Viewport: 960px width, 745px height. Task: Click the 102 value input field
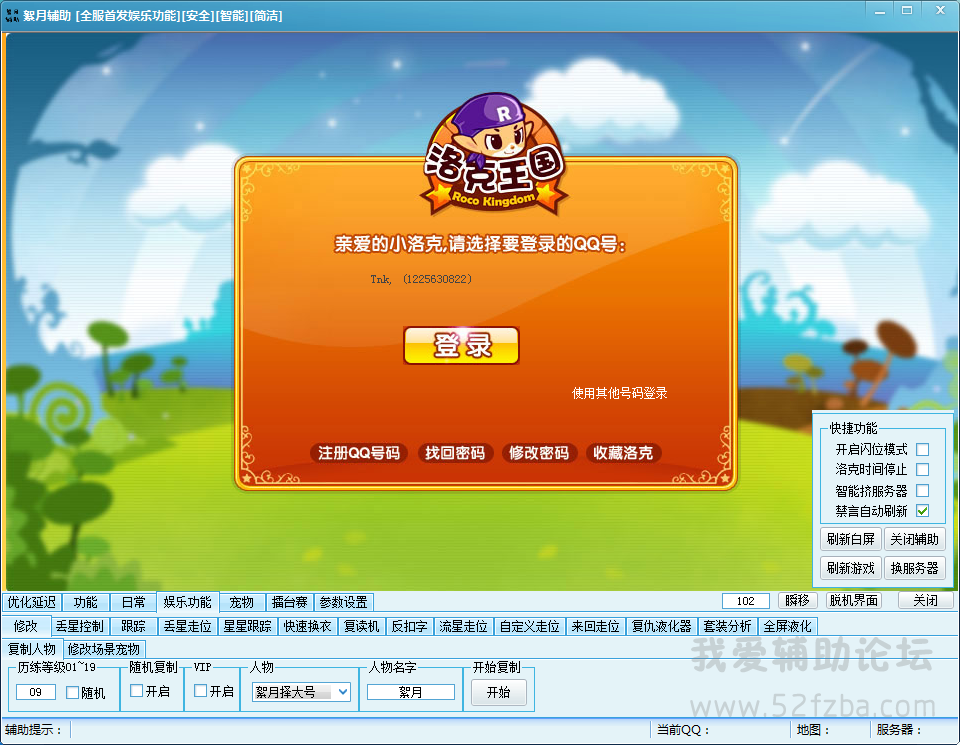[745, 601]
